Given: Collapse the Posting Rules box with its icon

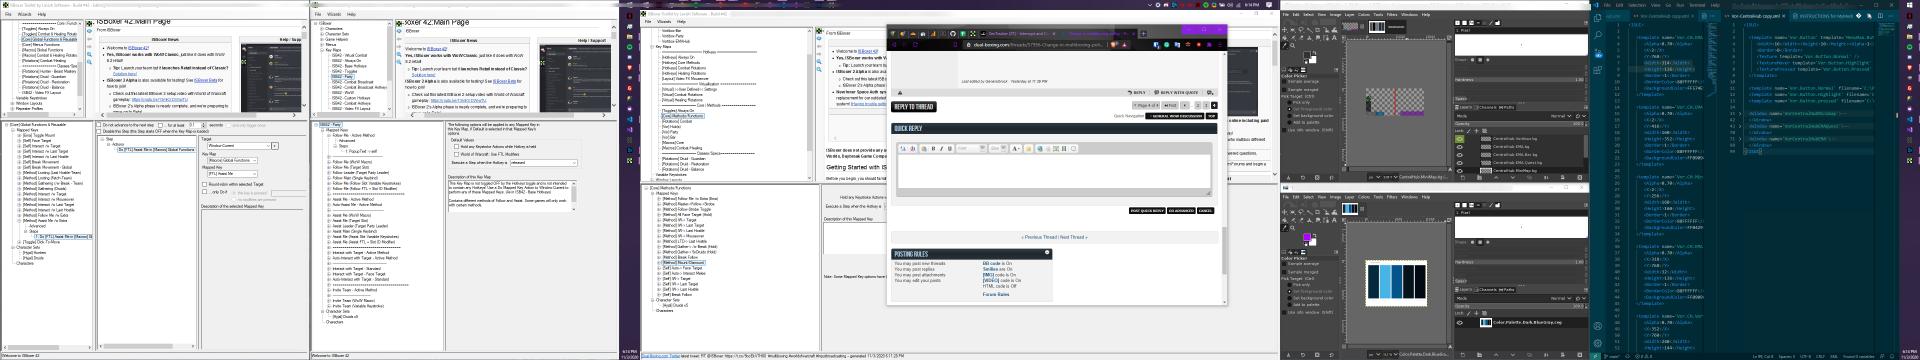Looking at the screenshot, I should [x=1047, y=252].
